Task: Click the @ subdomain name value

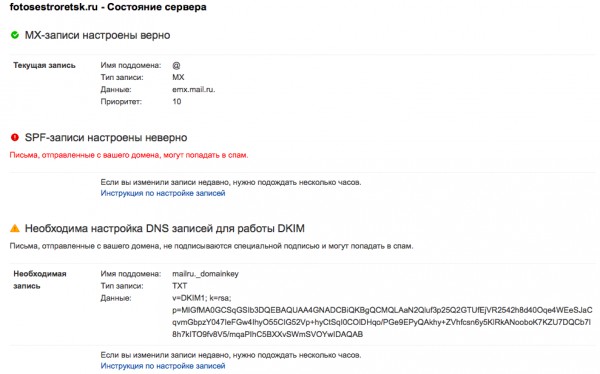Action: [x=176, y=65]
